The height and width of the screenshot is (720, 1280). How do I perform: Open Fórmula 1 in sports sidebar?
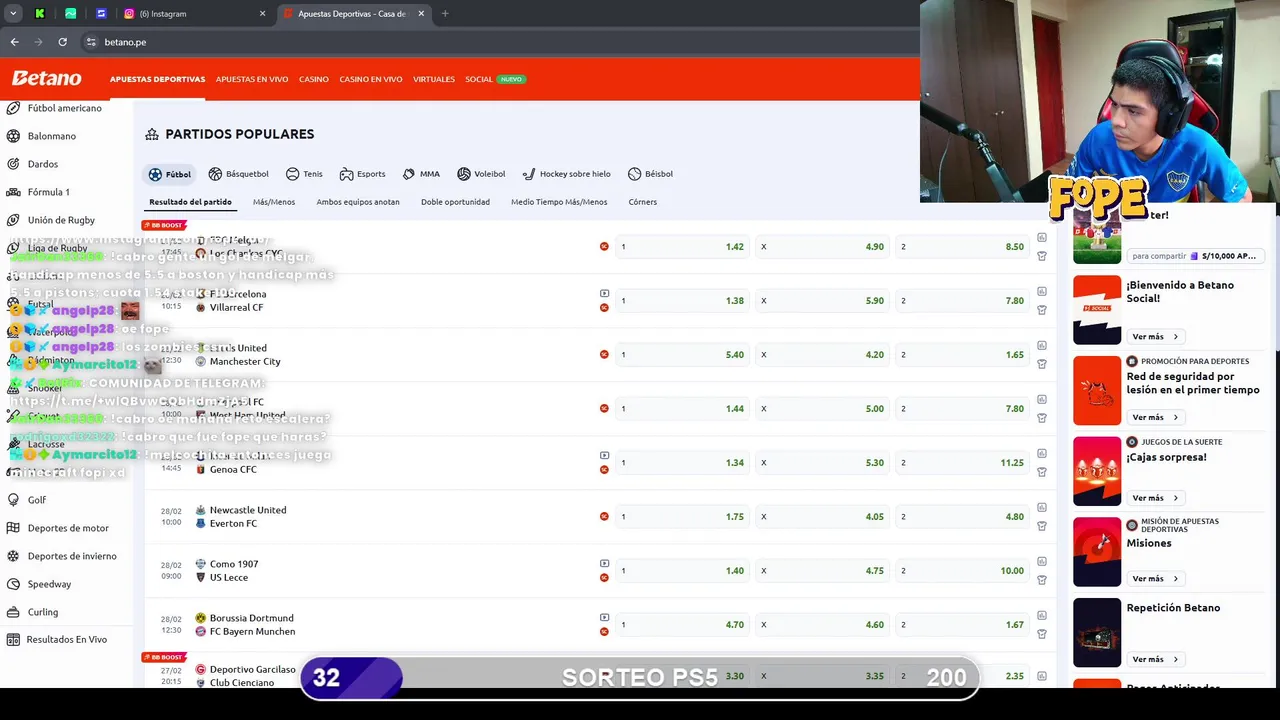(x=48, y=192)
